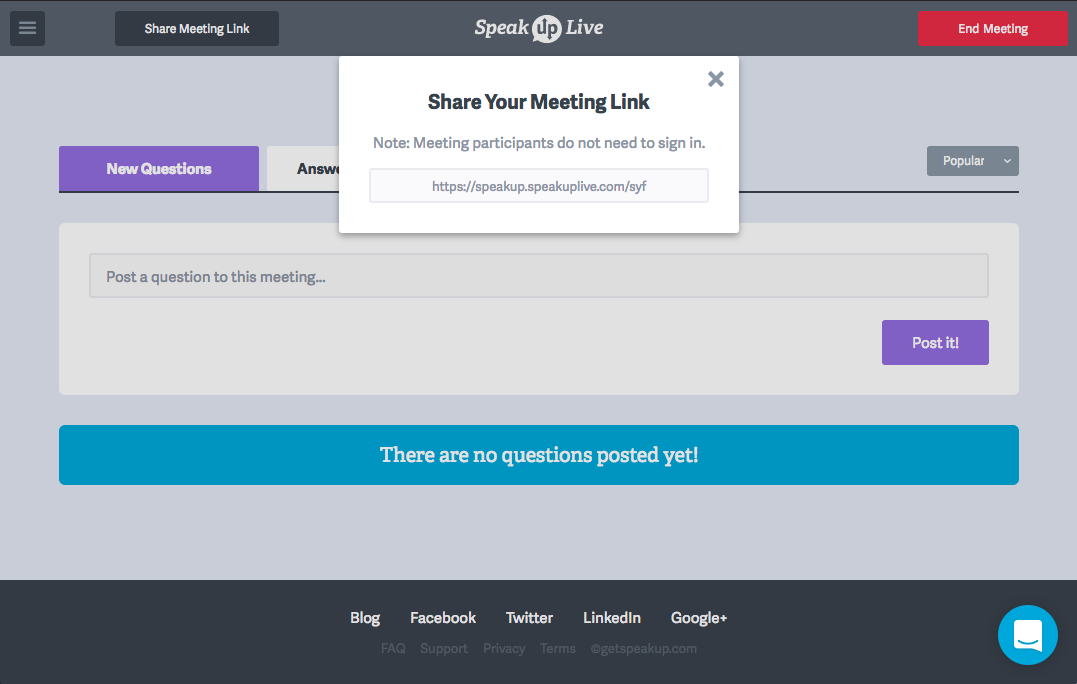1077x684 pixels.
Task: Visit the Facebook page link
Action: coord(443,617)
